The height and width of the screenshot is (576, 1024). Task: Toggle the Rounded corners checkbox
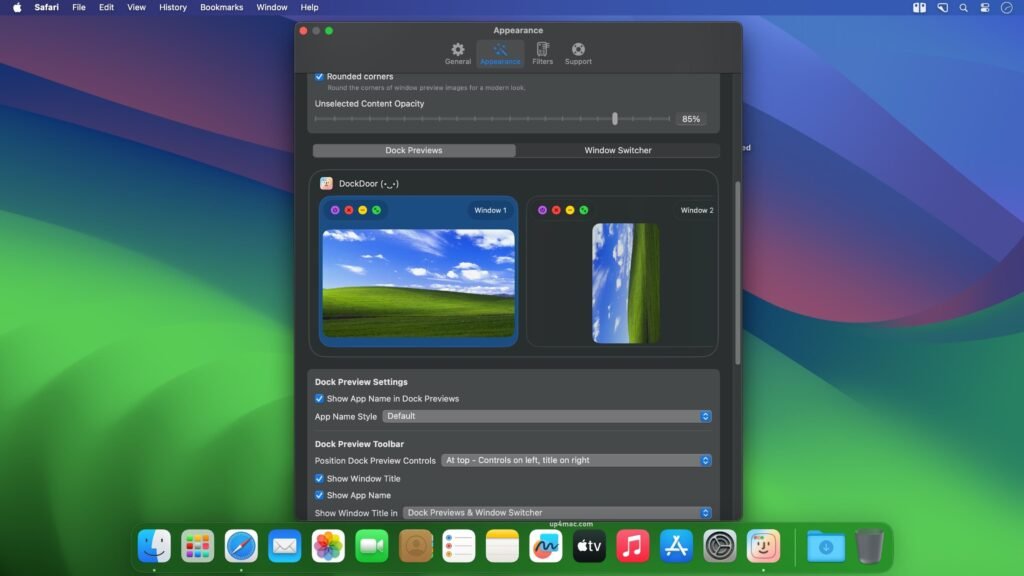click(x=321, y=76)
